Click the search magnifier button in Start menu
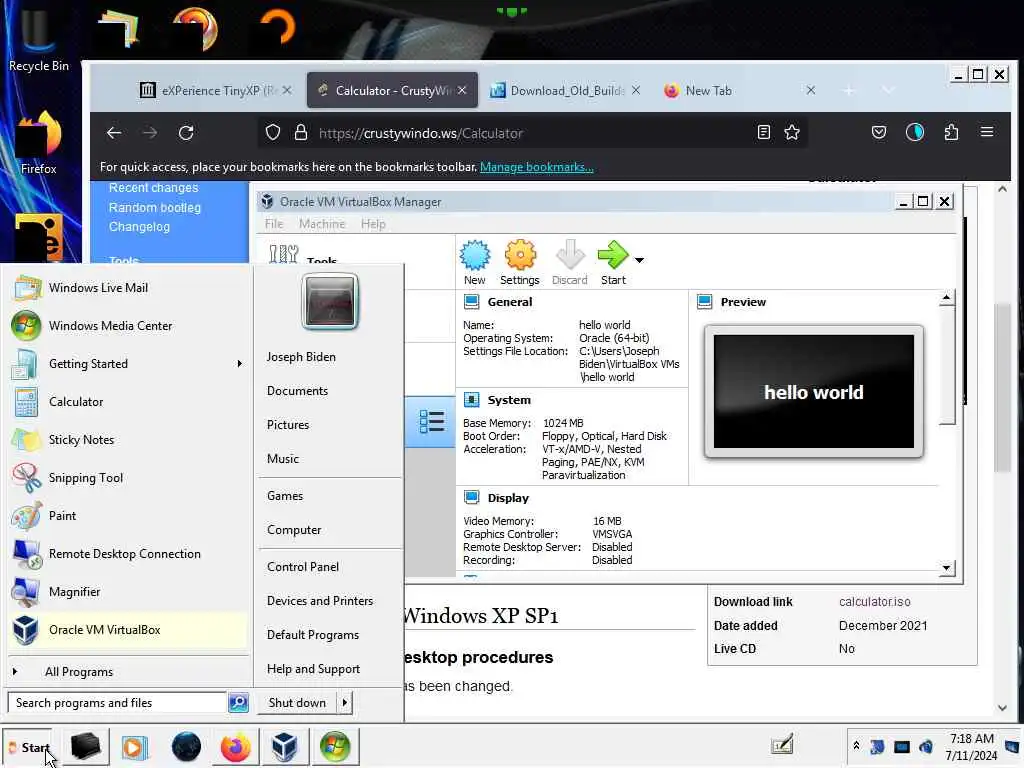This screenshot has height=768, width=1024. (238, 703)
